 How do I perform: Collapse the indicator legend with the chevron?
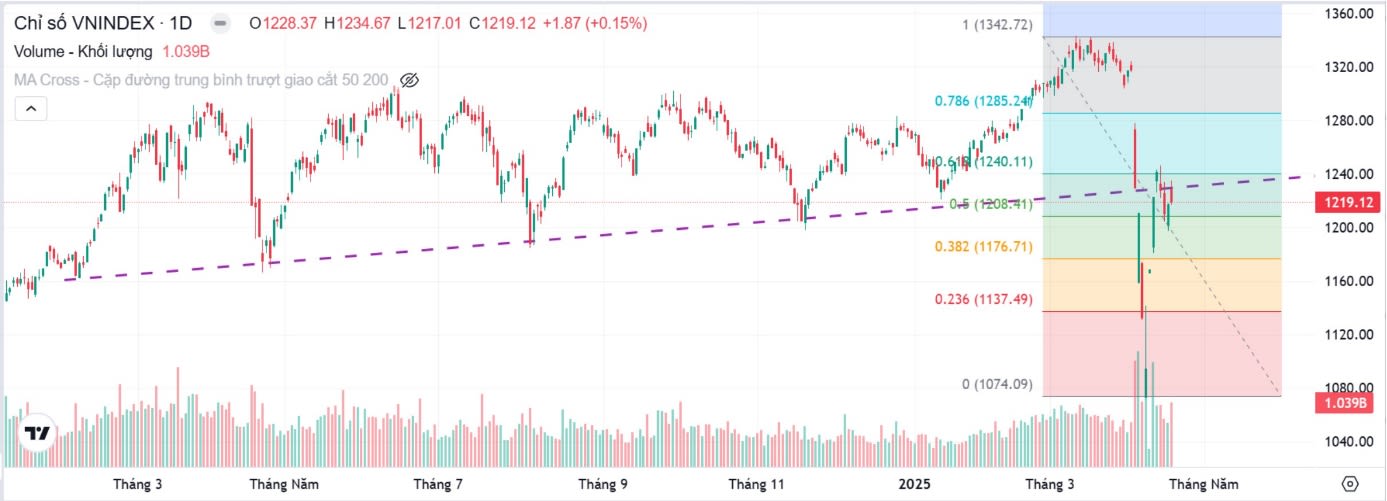(31, 108)
